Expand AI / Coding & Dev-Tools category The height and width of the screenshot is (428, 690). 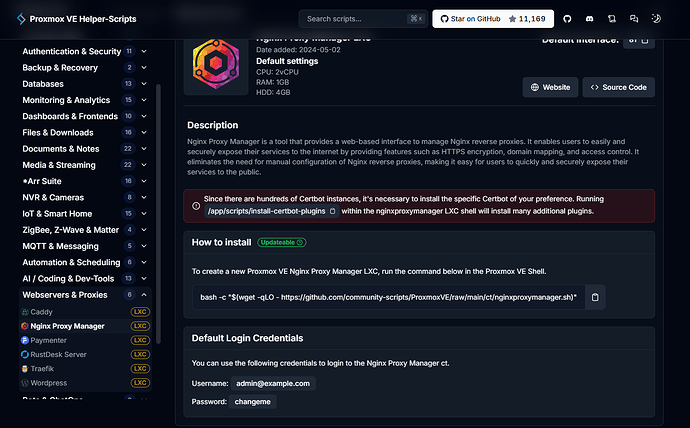point(84,279)
